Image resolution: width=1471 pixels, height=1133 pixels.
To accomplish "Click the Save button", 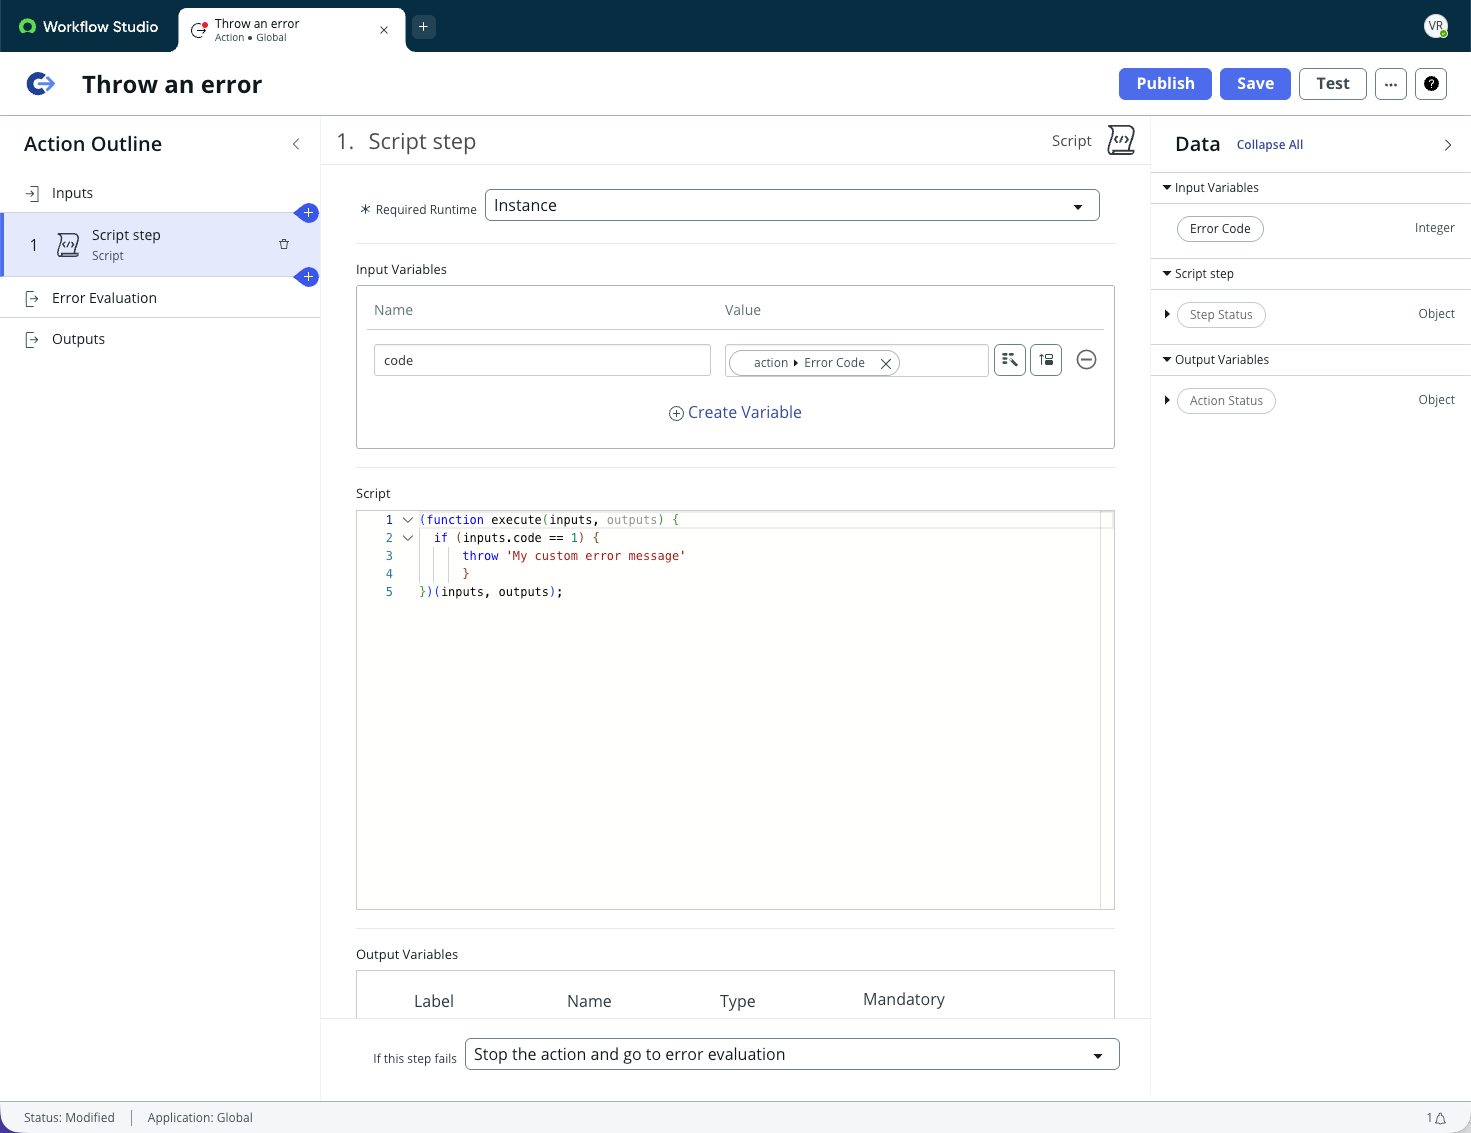I will pyautogui.click(x=1255, y=84).
